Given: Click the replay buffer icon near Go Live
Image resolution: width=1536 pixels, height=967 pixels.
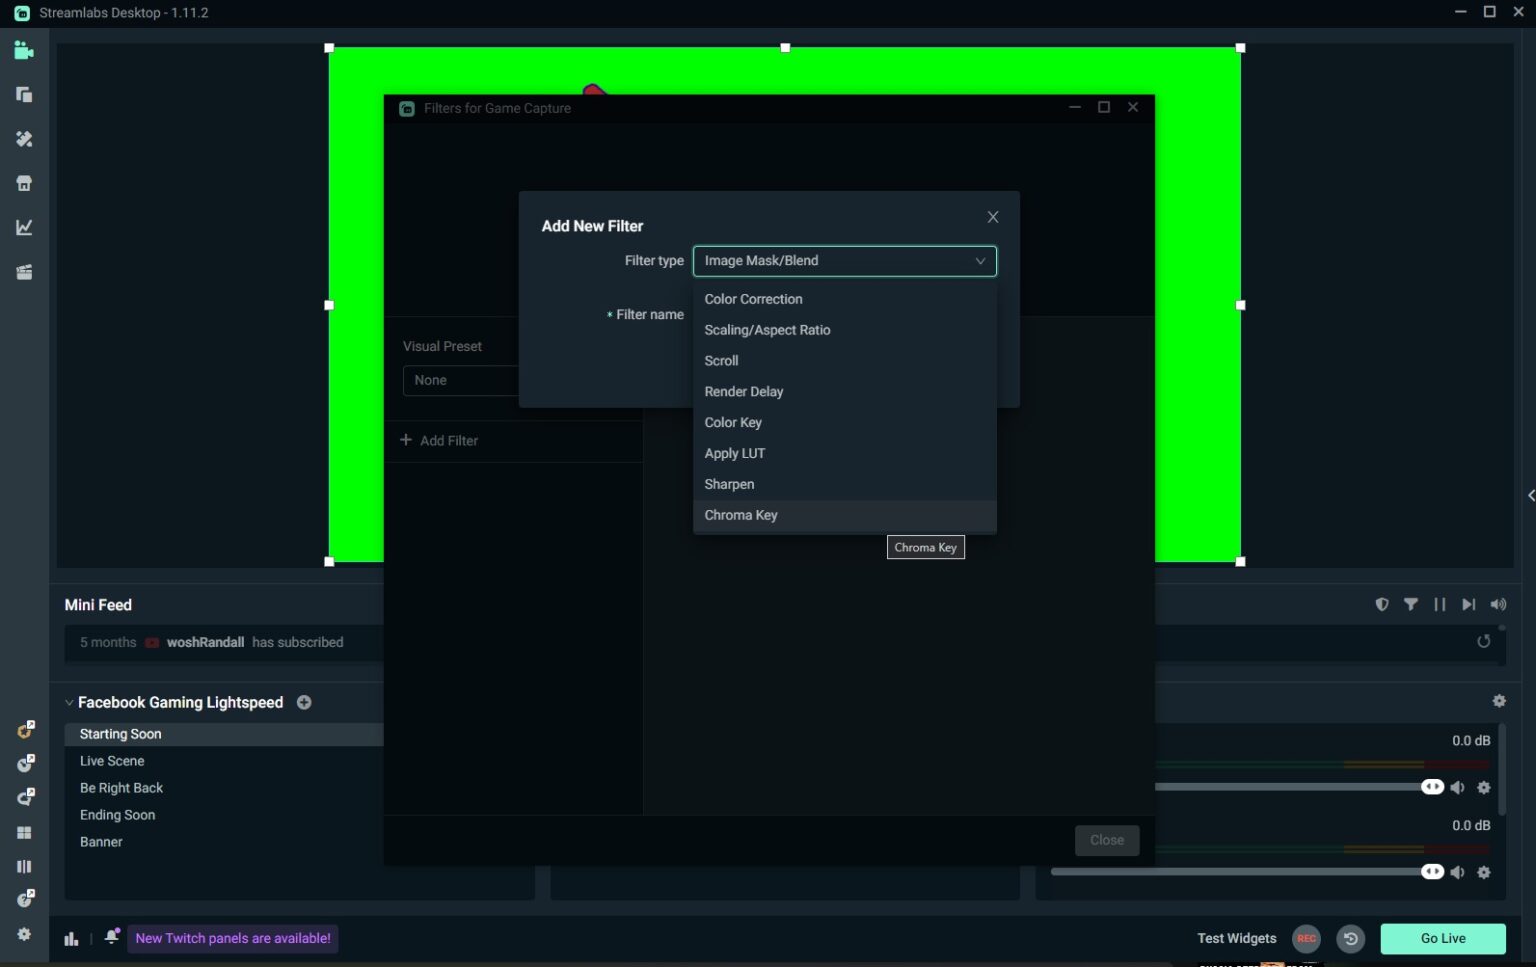Looking at the screenshot, I should [1351, 938].
